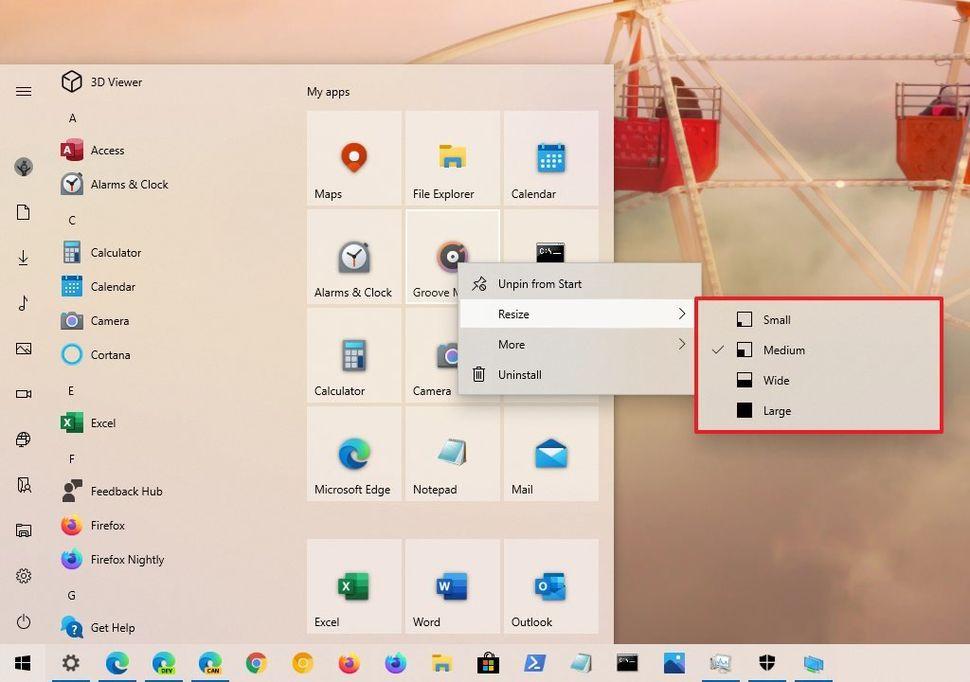Open the Calendar tile in My apps
This screenshot has width=970, height=682.
551,158
